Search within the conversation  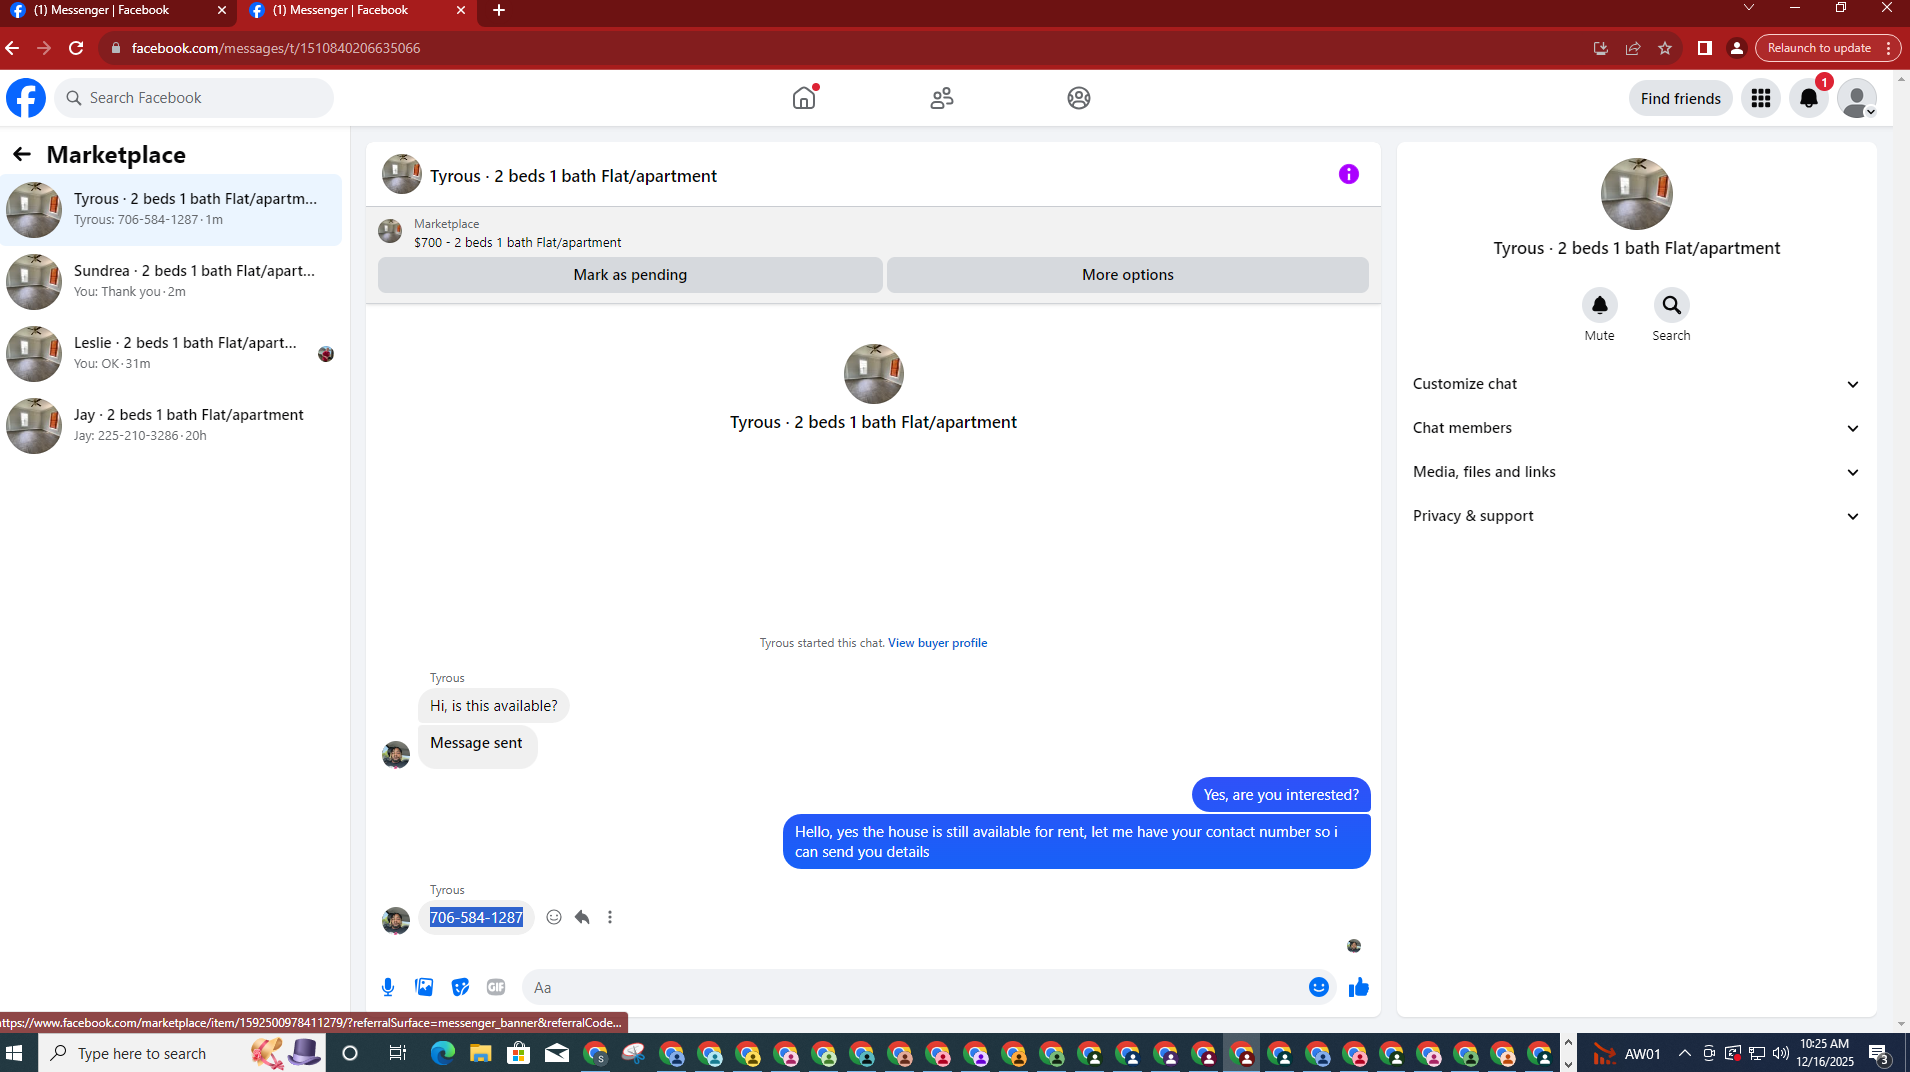coord(1671,305)
